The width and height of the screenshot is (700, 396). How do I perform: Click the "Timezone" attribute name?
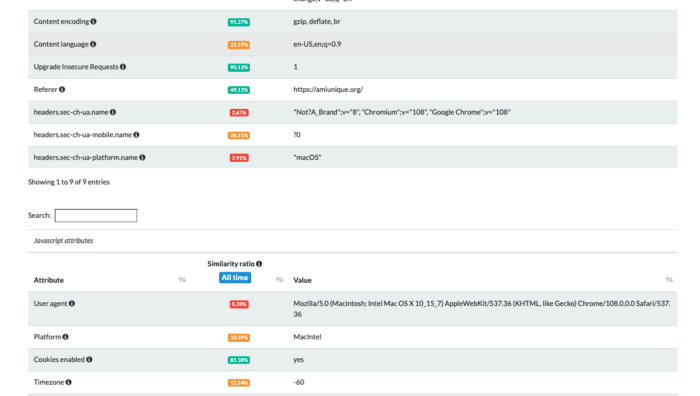pyautogui.click(x=49, y=383)
